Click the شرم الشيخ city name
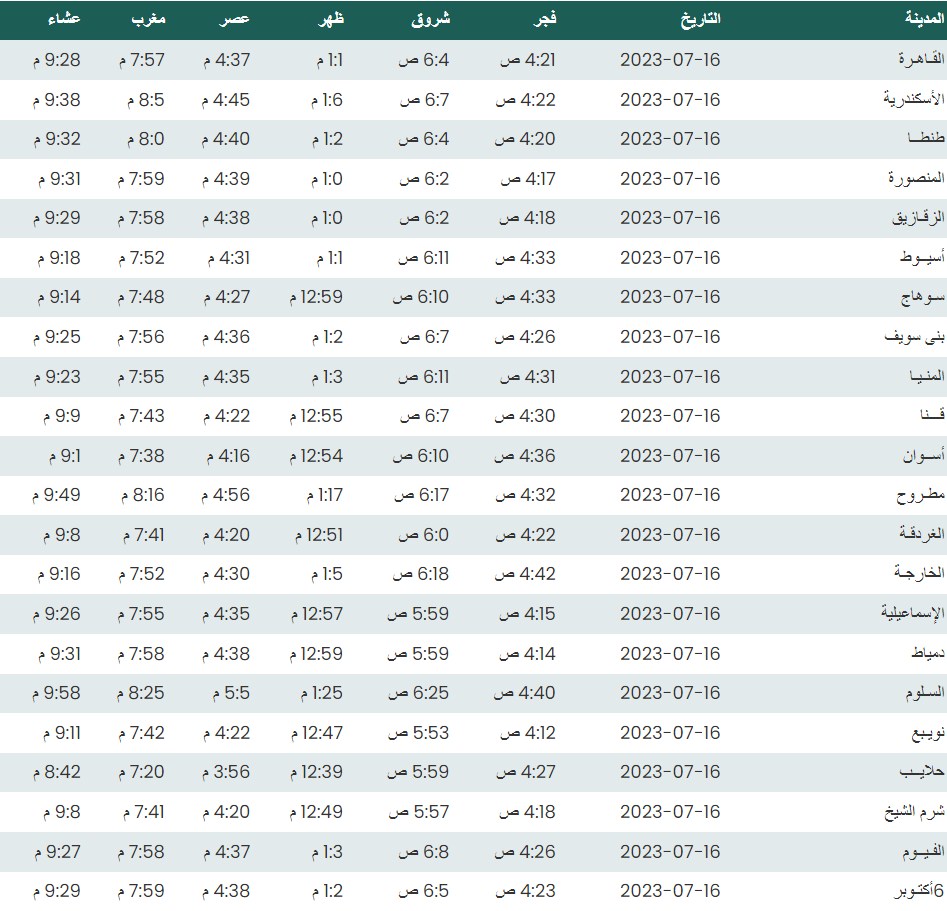This screenshot has width=947, height=911. (906, 812)
